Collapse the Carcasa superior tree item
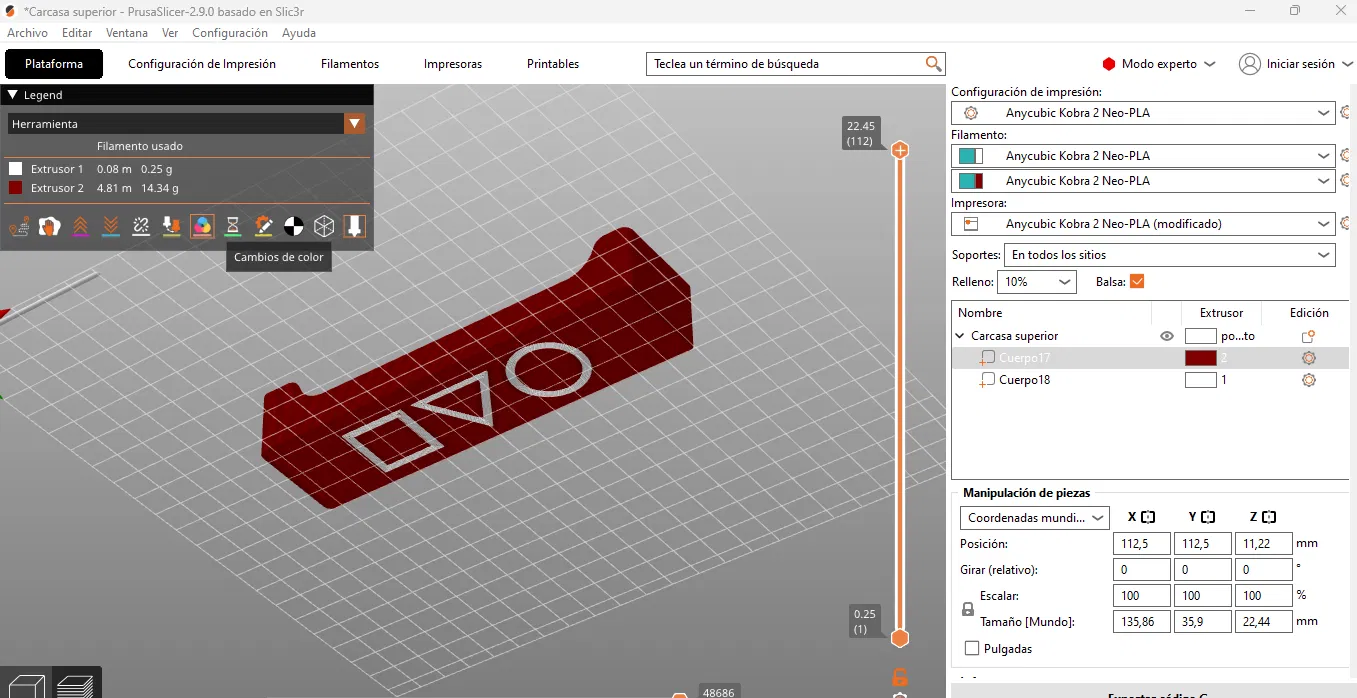 pyautogui.click(x=961, y=336)
